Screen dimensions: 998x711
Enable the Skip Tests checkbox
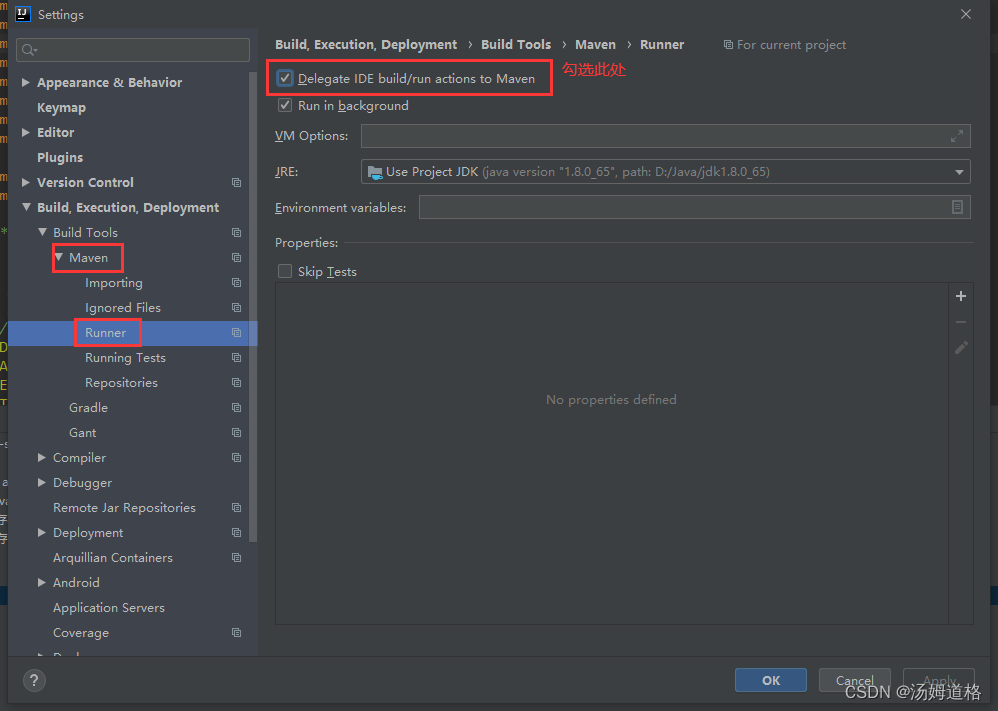[285, 271]
